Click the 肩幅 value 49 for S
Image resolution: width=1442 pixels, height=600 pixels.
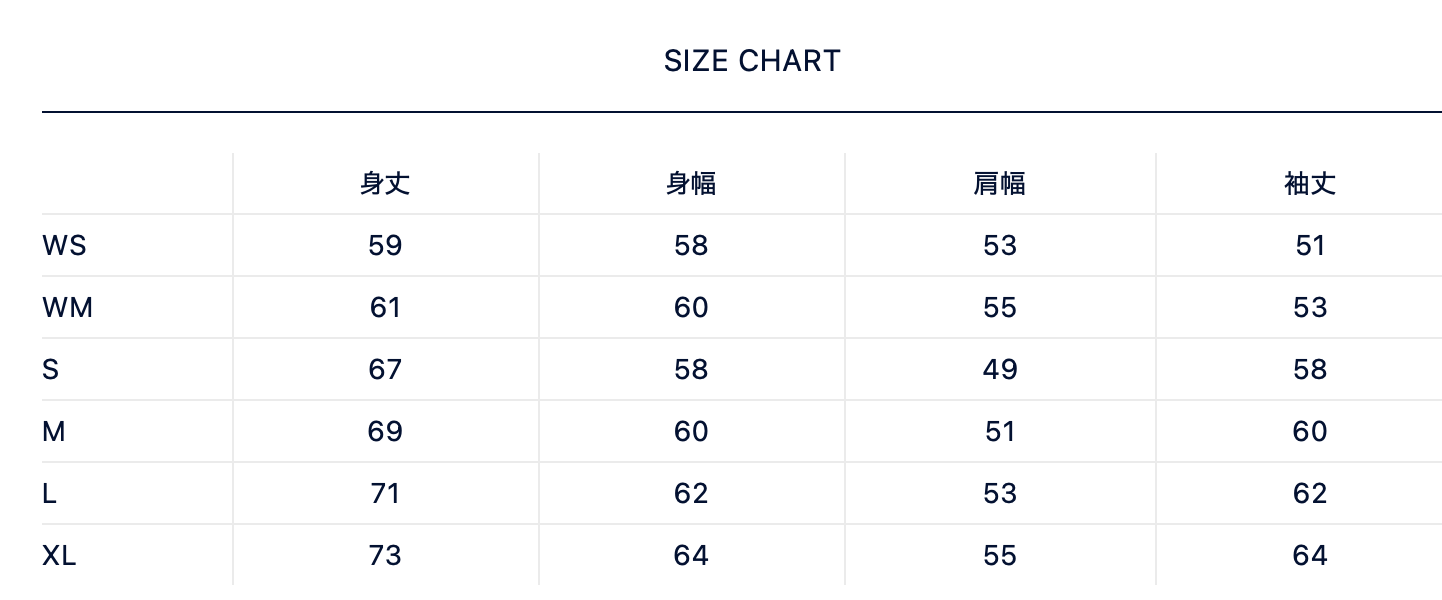[999, 370]
